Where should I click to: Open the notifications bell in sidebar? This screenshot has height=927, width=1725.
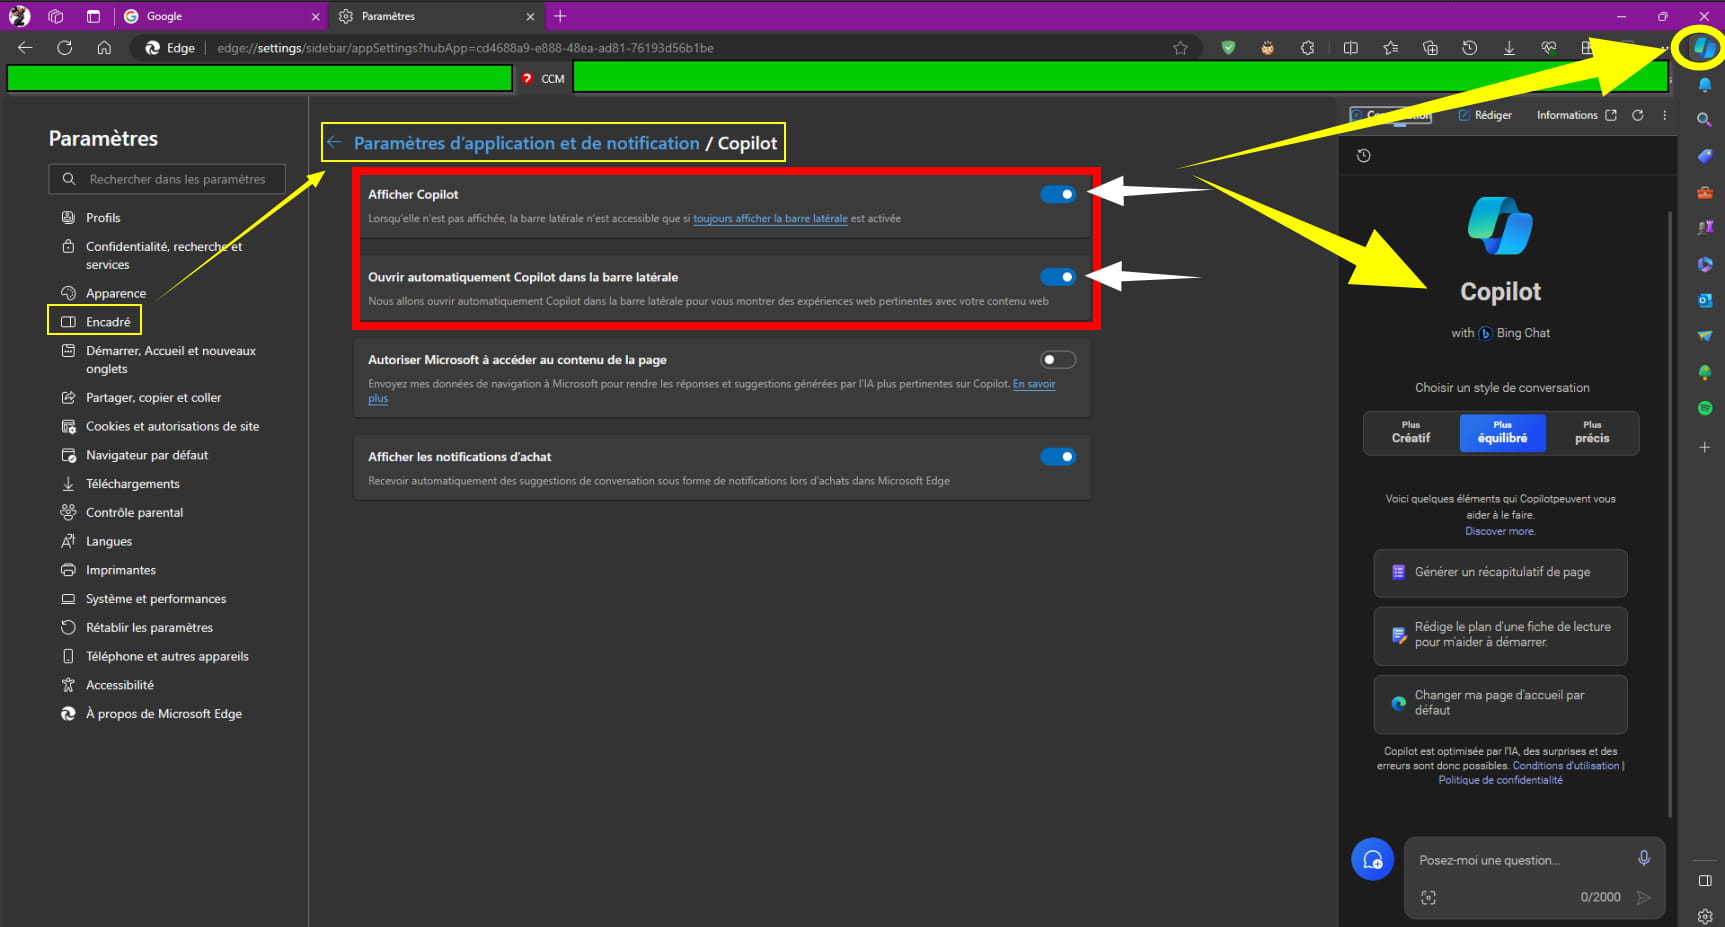[1705, 84]
